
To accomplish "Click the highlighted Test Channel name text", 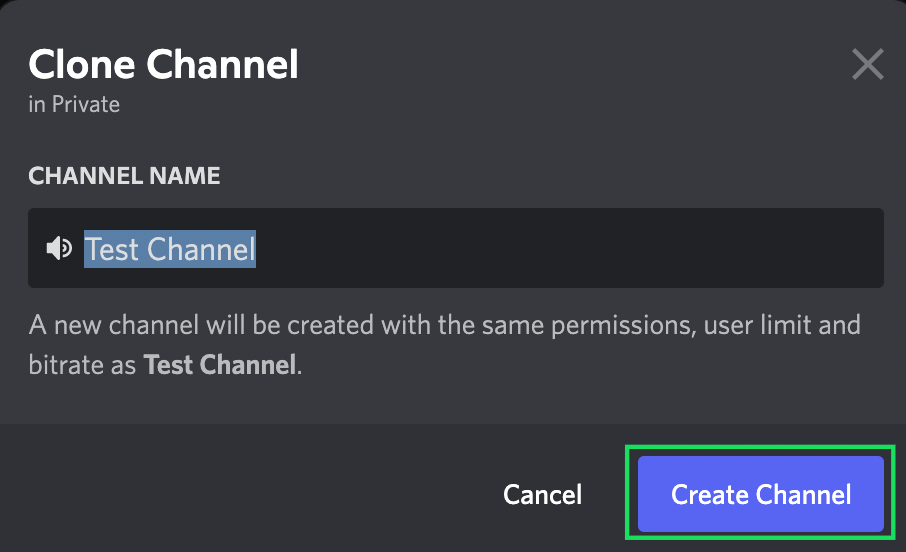I will coord(170,249).
